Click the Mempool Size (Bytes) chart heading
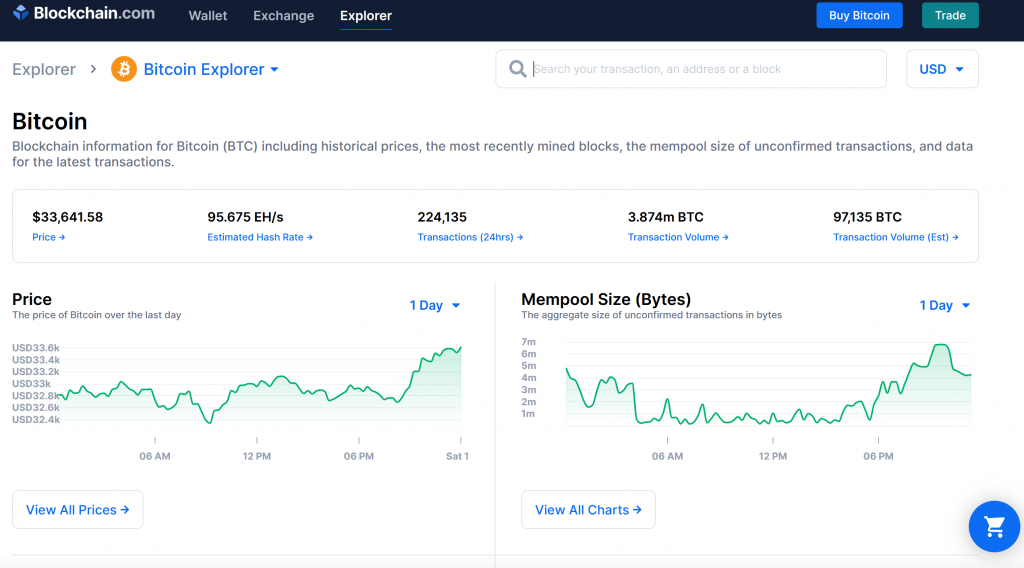Viewport: 1024px width, 568px height. tap(606, 299)
